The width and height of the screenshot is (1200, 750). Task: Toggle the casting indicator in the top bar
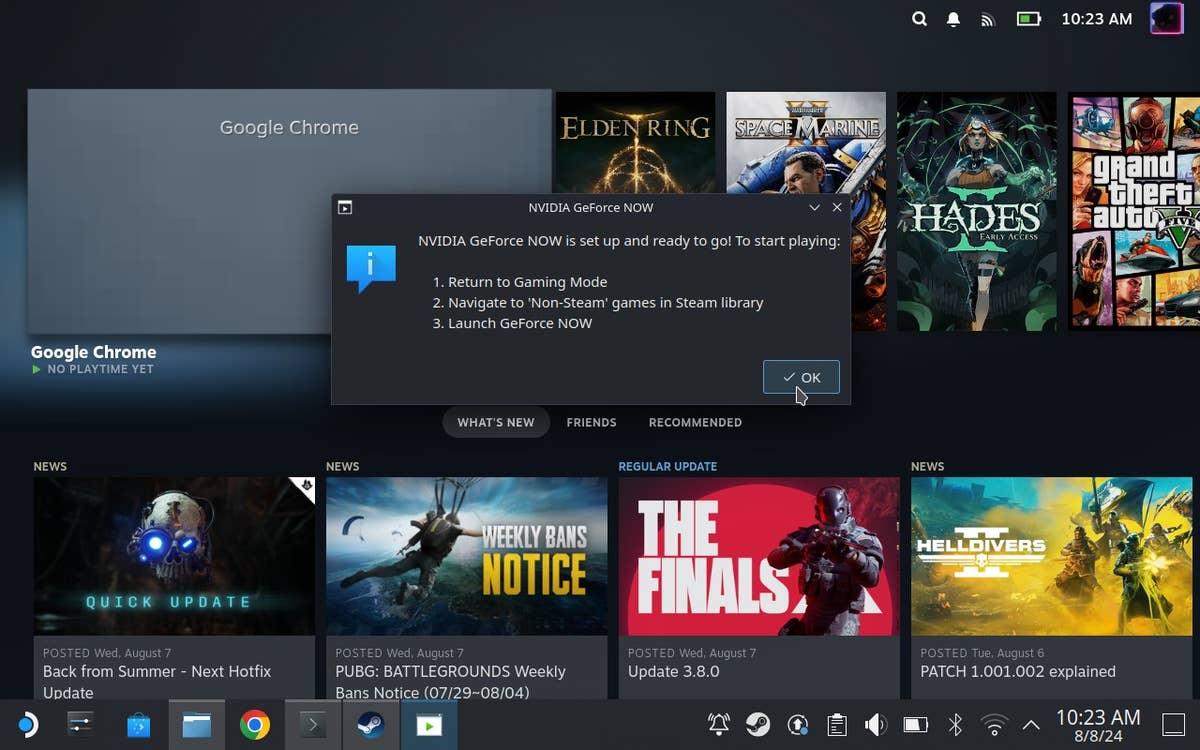[x=988, y=18]
